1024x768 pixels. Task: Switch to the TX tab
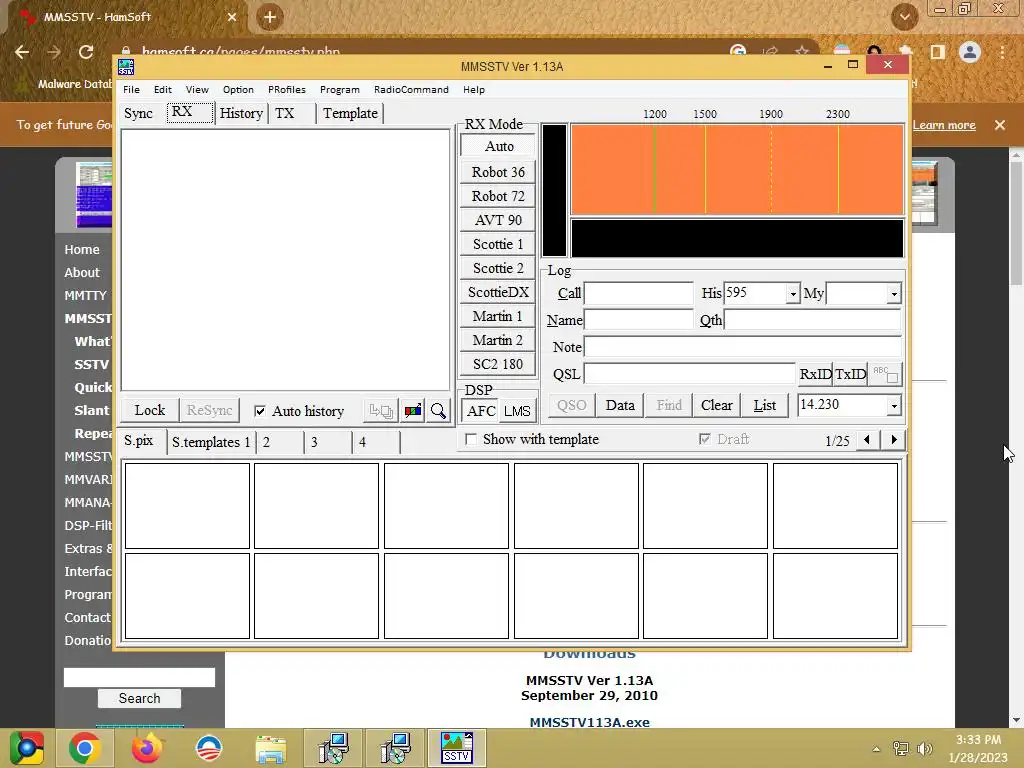[285, 113]
